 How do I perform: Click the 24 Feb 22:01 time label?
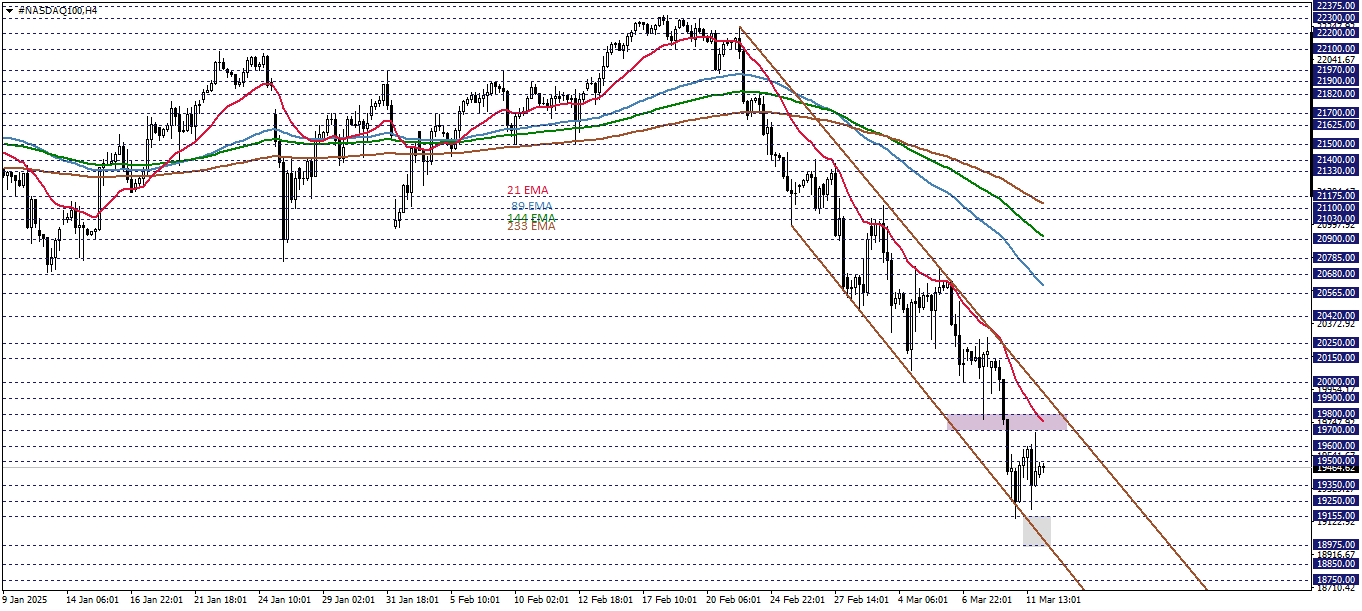797,600
